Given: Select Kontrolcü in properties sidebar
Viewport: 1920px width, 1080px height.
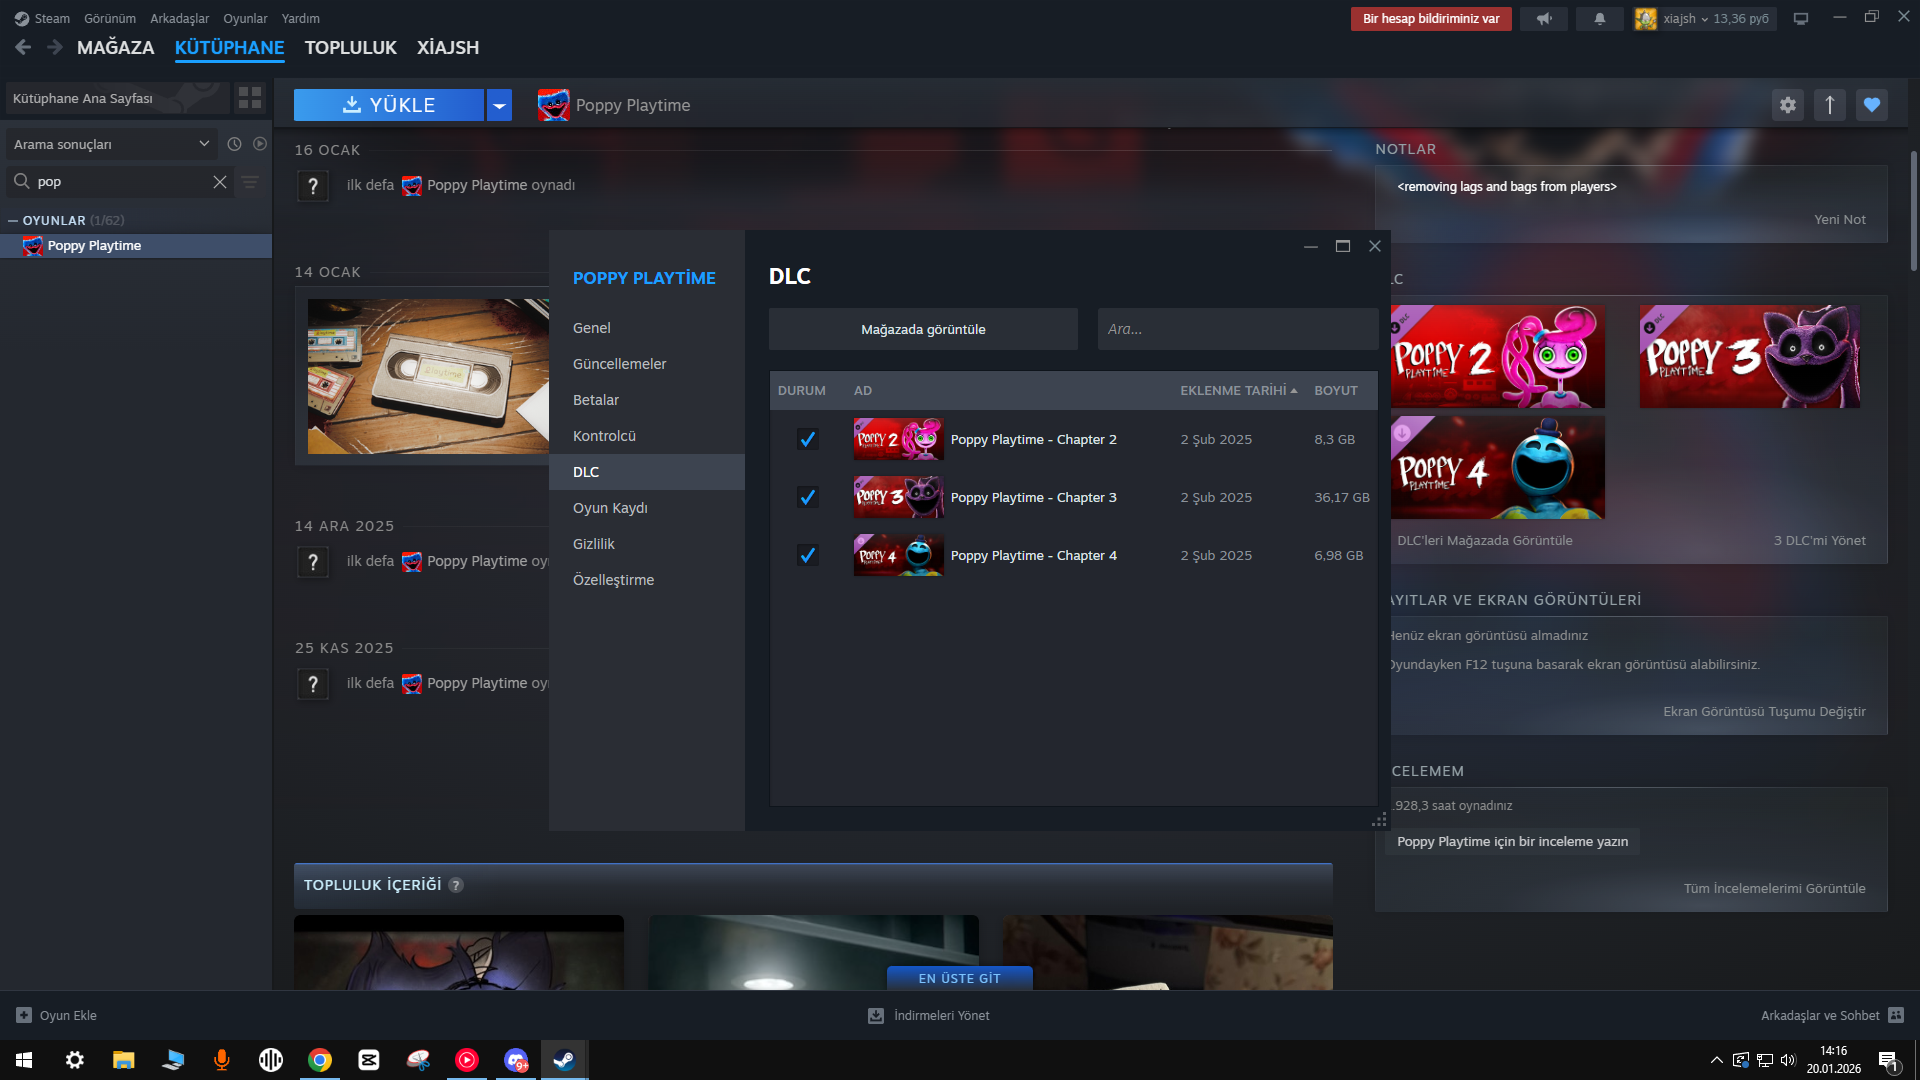Looking at the screenshot, I should [646, 436].
